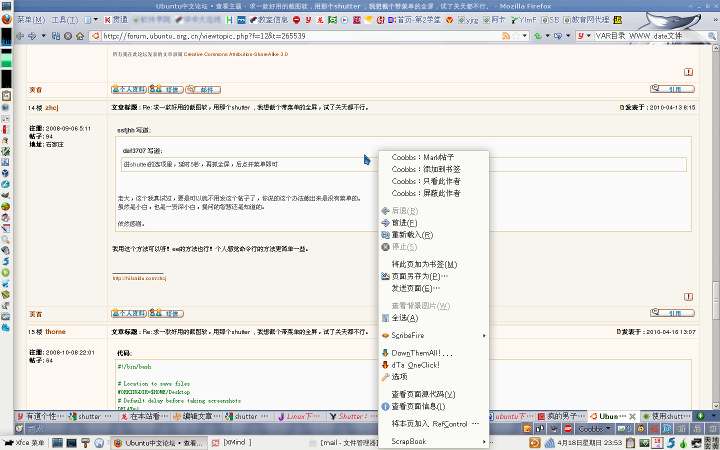This screenshot has width=720, height=450.
Task: Click the reload icon left of stop
Action: [56, 36]
